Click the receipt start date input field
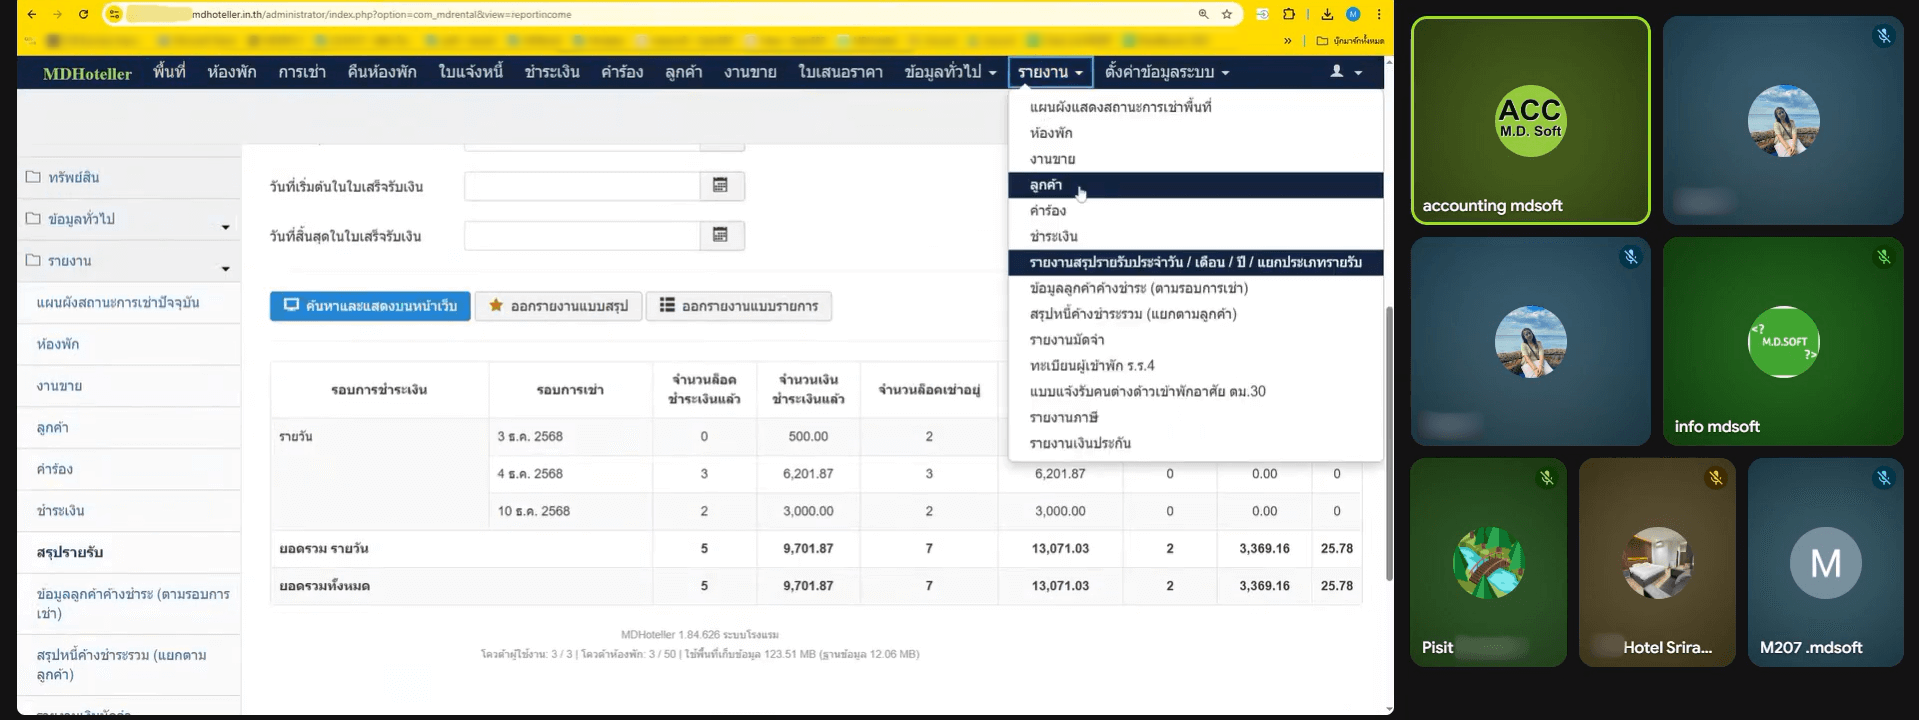Image resolution: width=1919 pixels, height=720 pixels. pyautogui.click(x=581, y=186)
